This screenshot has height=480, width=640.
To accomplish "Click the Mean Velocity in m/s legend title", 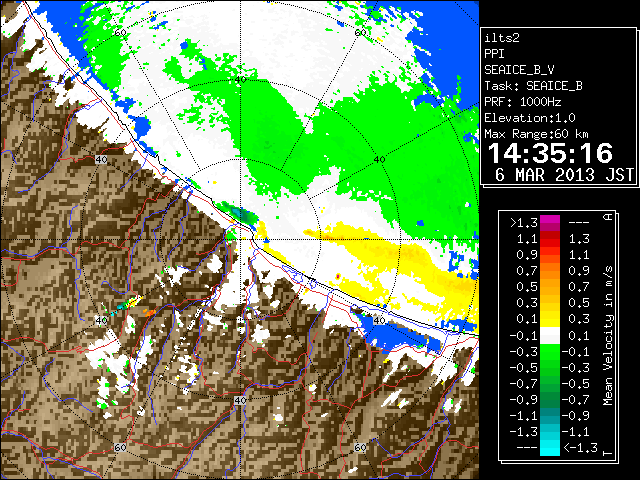I will pos(608,336).
